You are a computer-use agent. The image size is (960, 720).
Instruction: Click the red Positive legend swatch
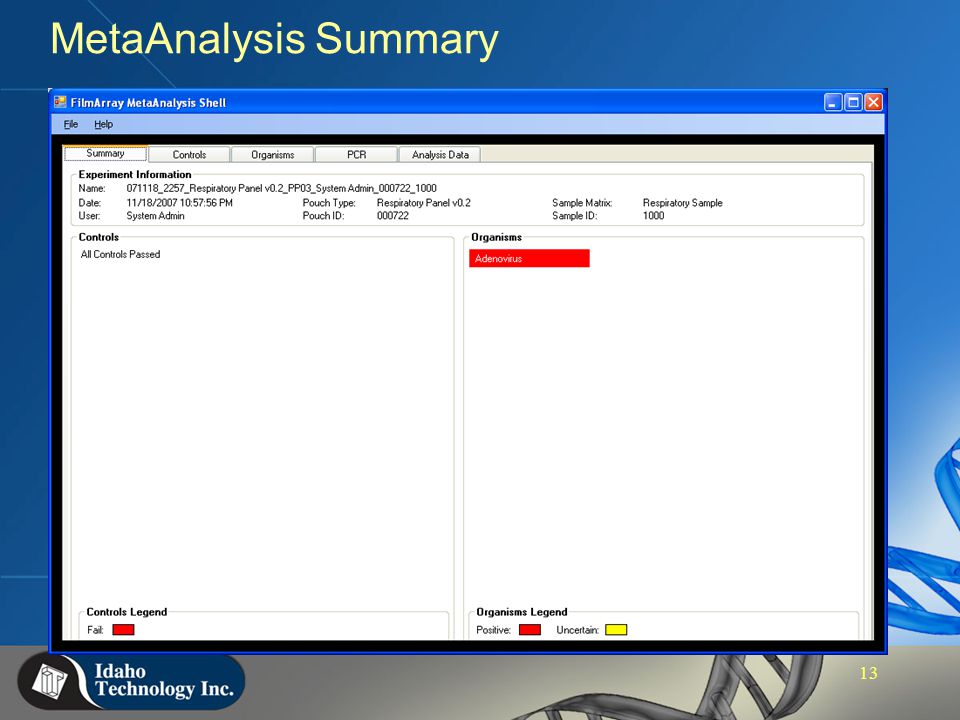[x=530, y=629]
